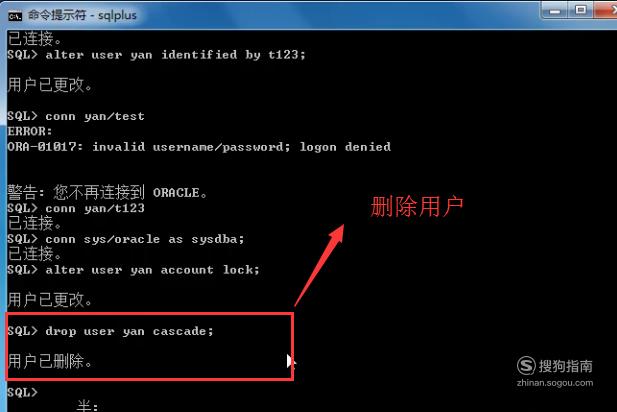Click the mouse cursor inside red box
This screenshot has width=617, height=412.
pos(291,361)
